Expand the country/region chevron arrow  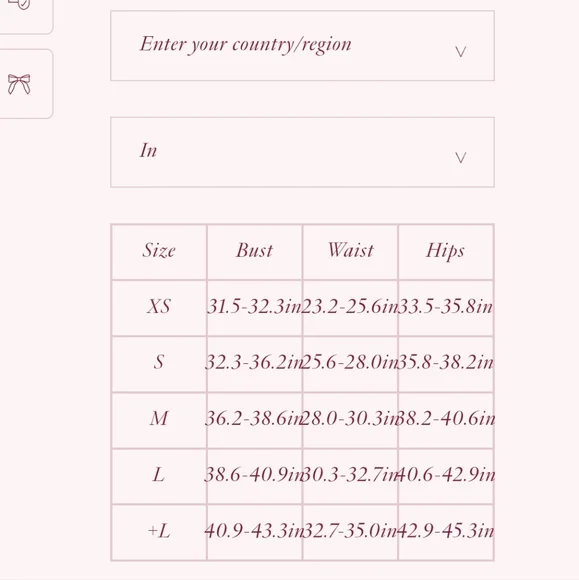(x=460, y=51)
